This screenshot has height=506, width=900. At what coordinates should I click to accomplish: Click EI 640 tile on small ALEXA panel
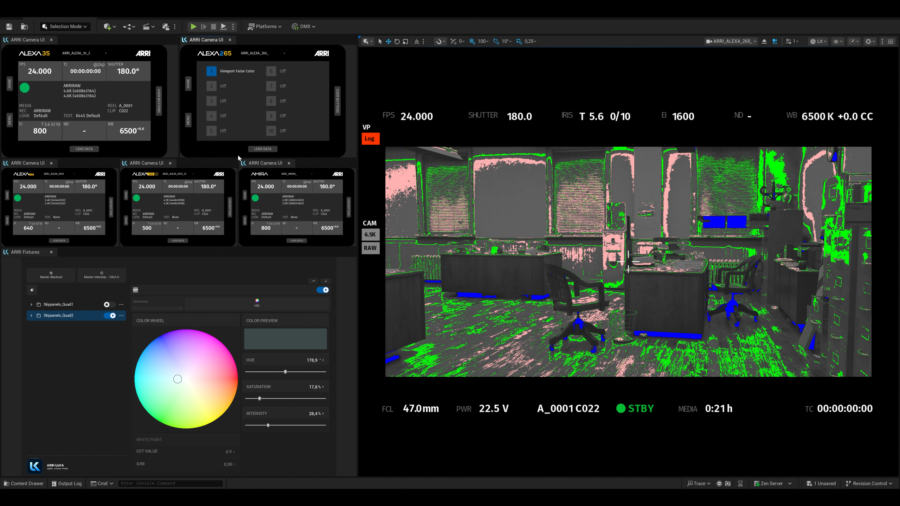coord(28,228)
